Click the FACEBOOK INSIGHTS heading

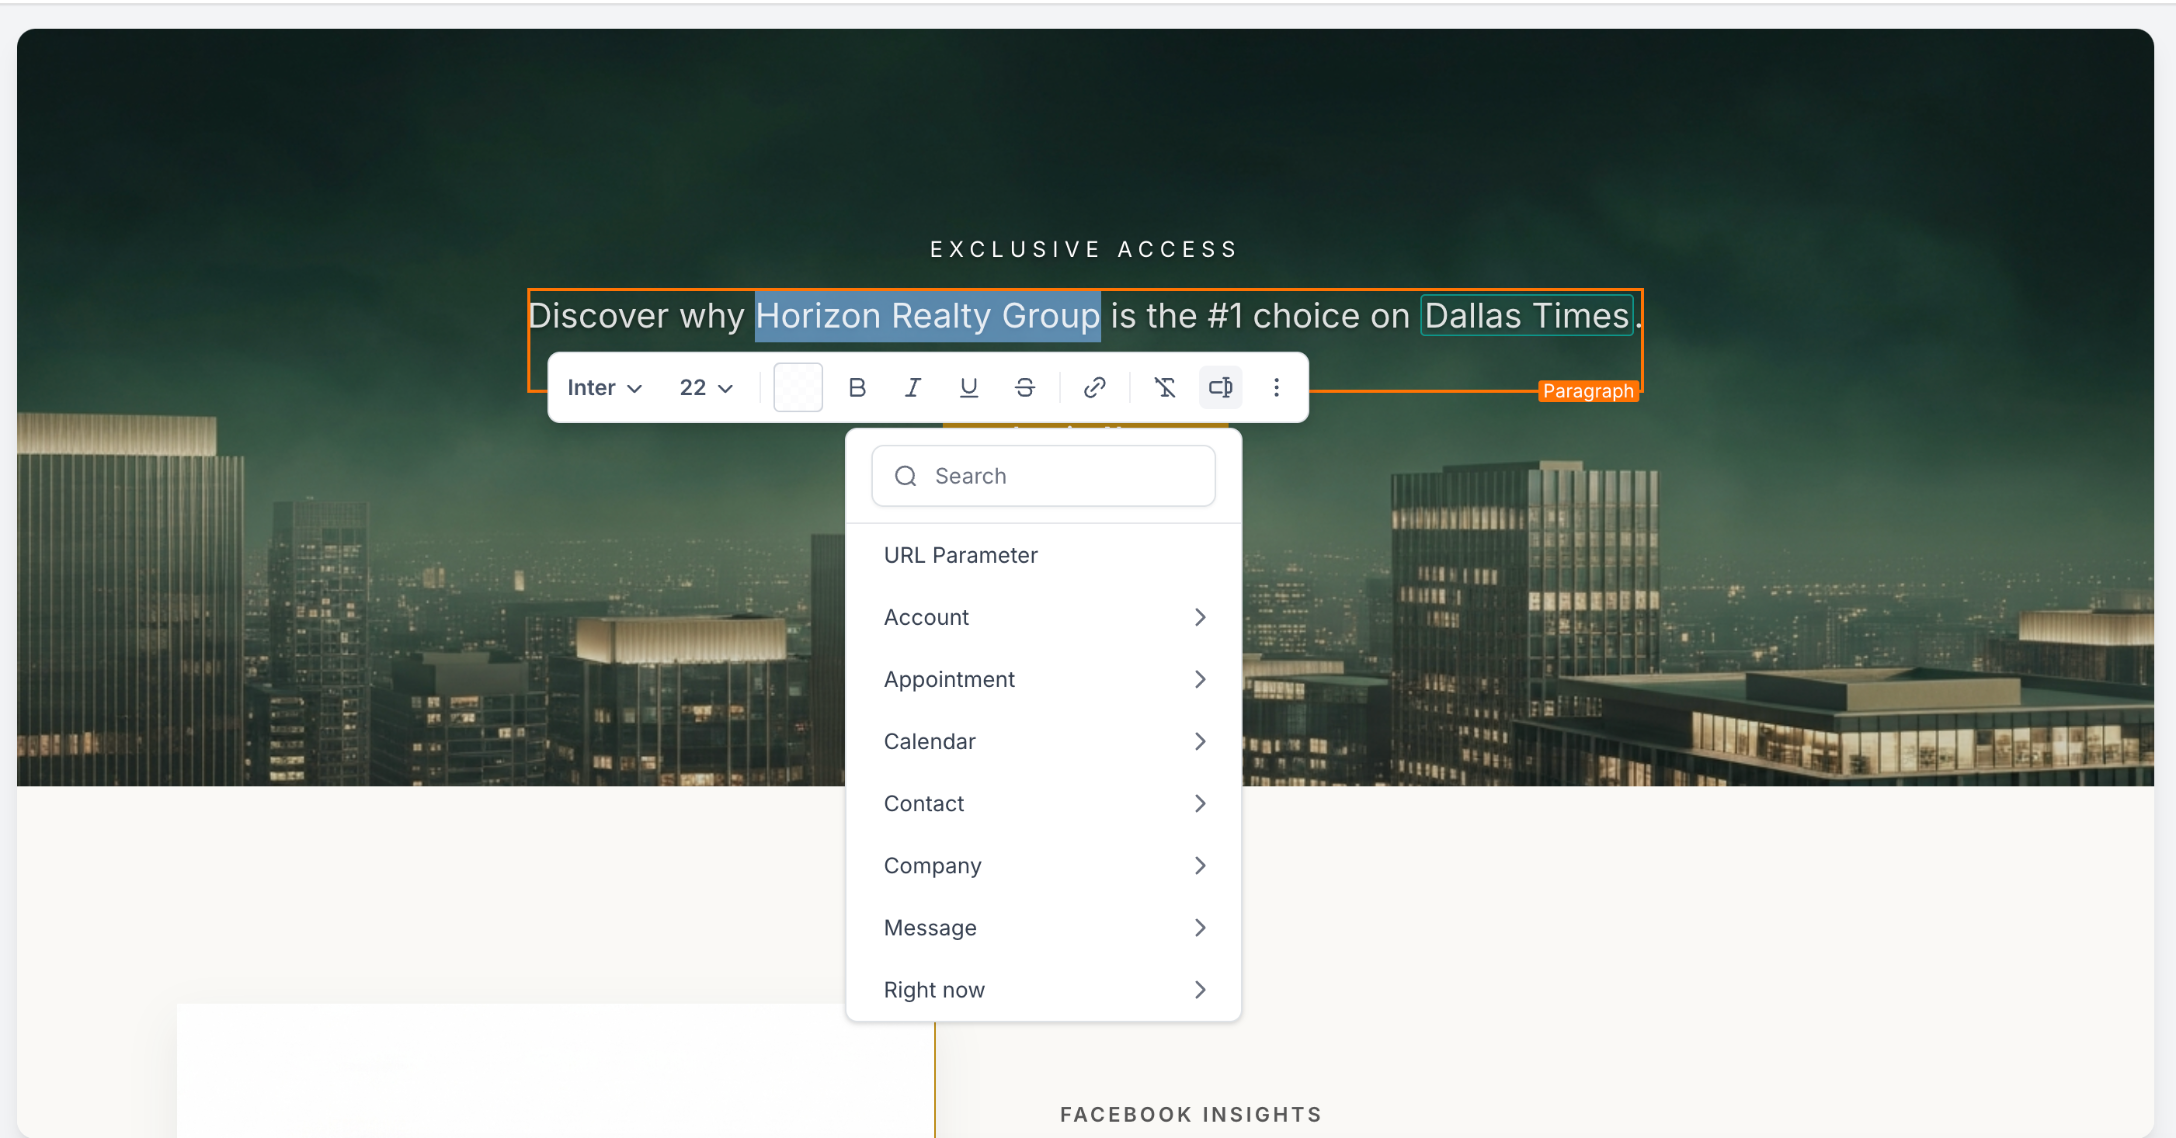1191,1114
